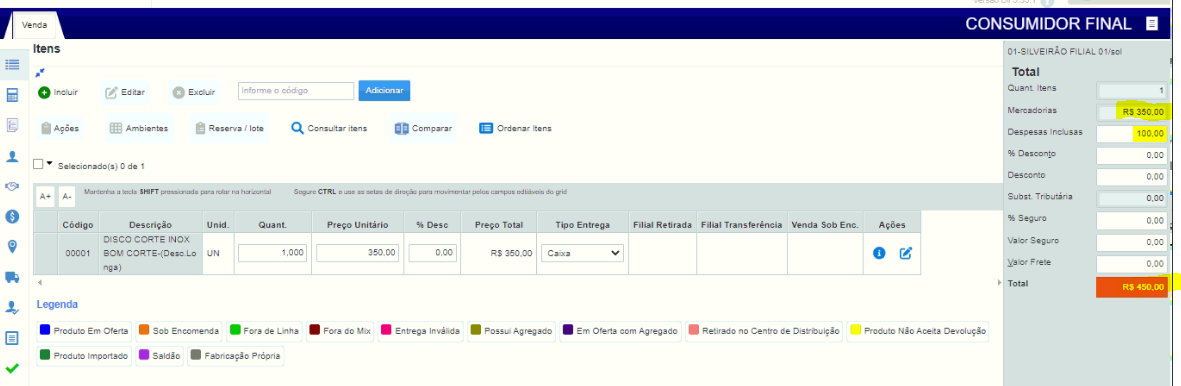This screenshot has height=386, width=1181.
Task: Click DISCO CORTE INOX description cell
Action: tap(151, 253)
